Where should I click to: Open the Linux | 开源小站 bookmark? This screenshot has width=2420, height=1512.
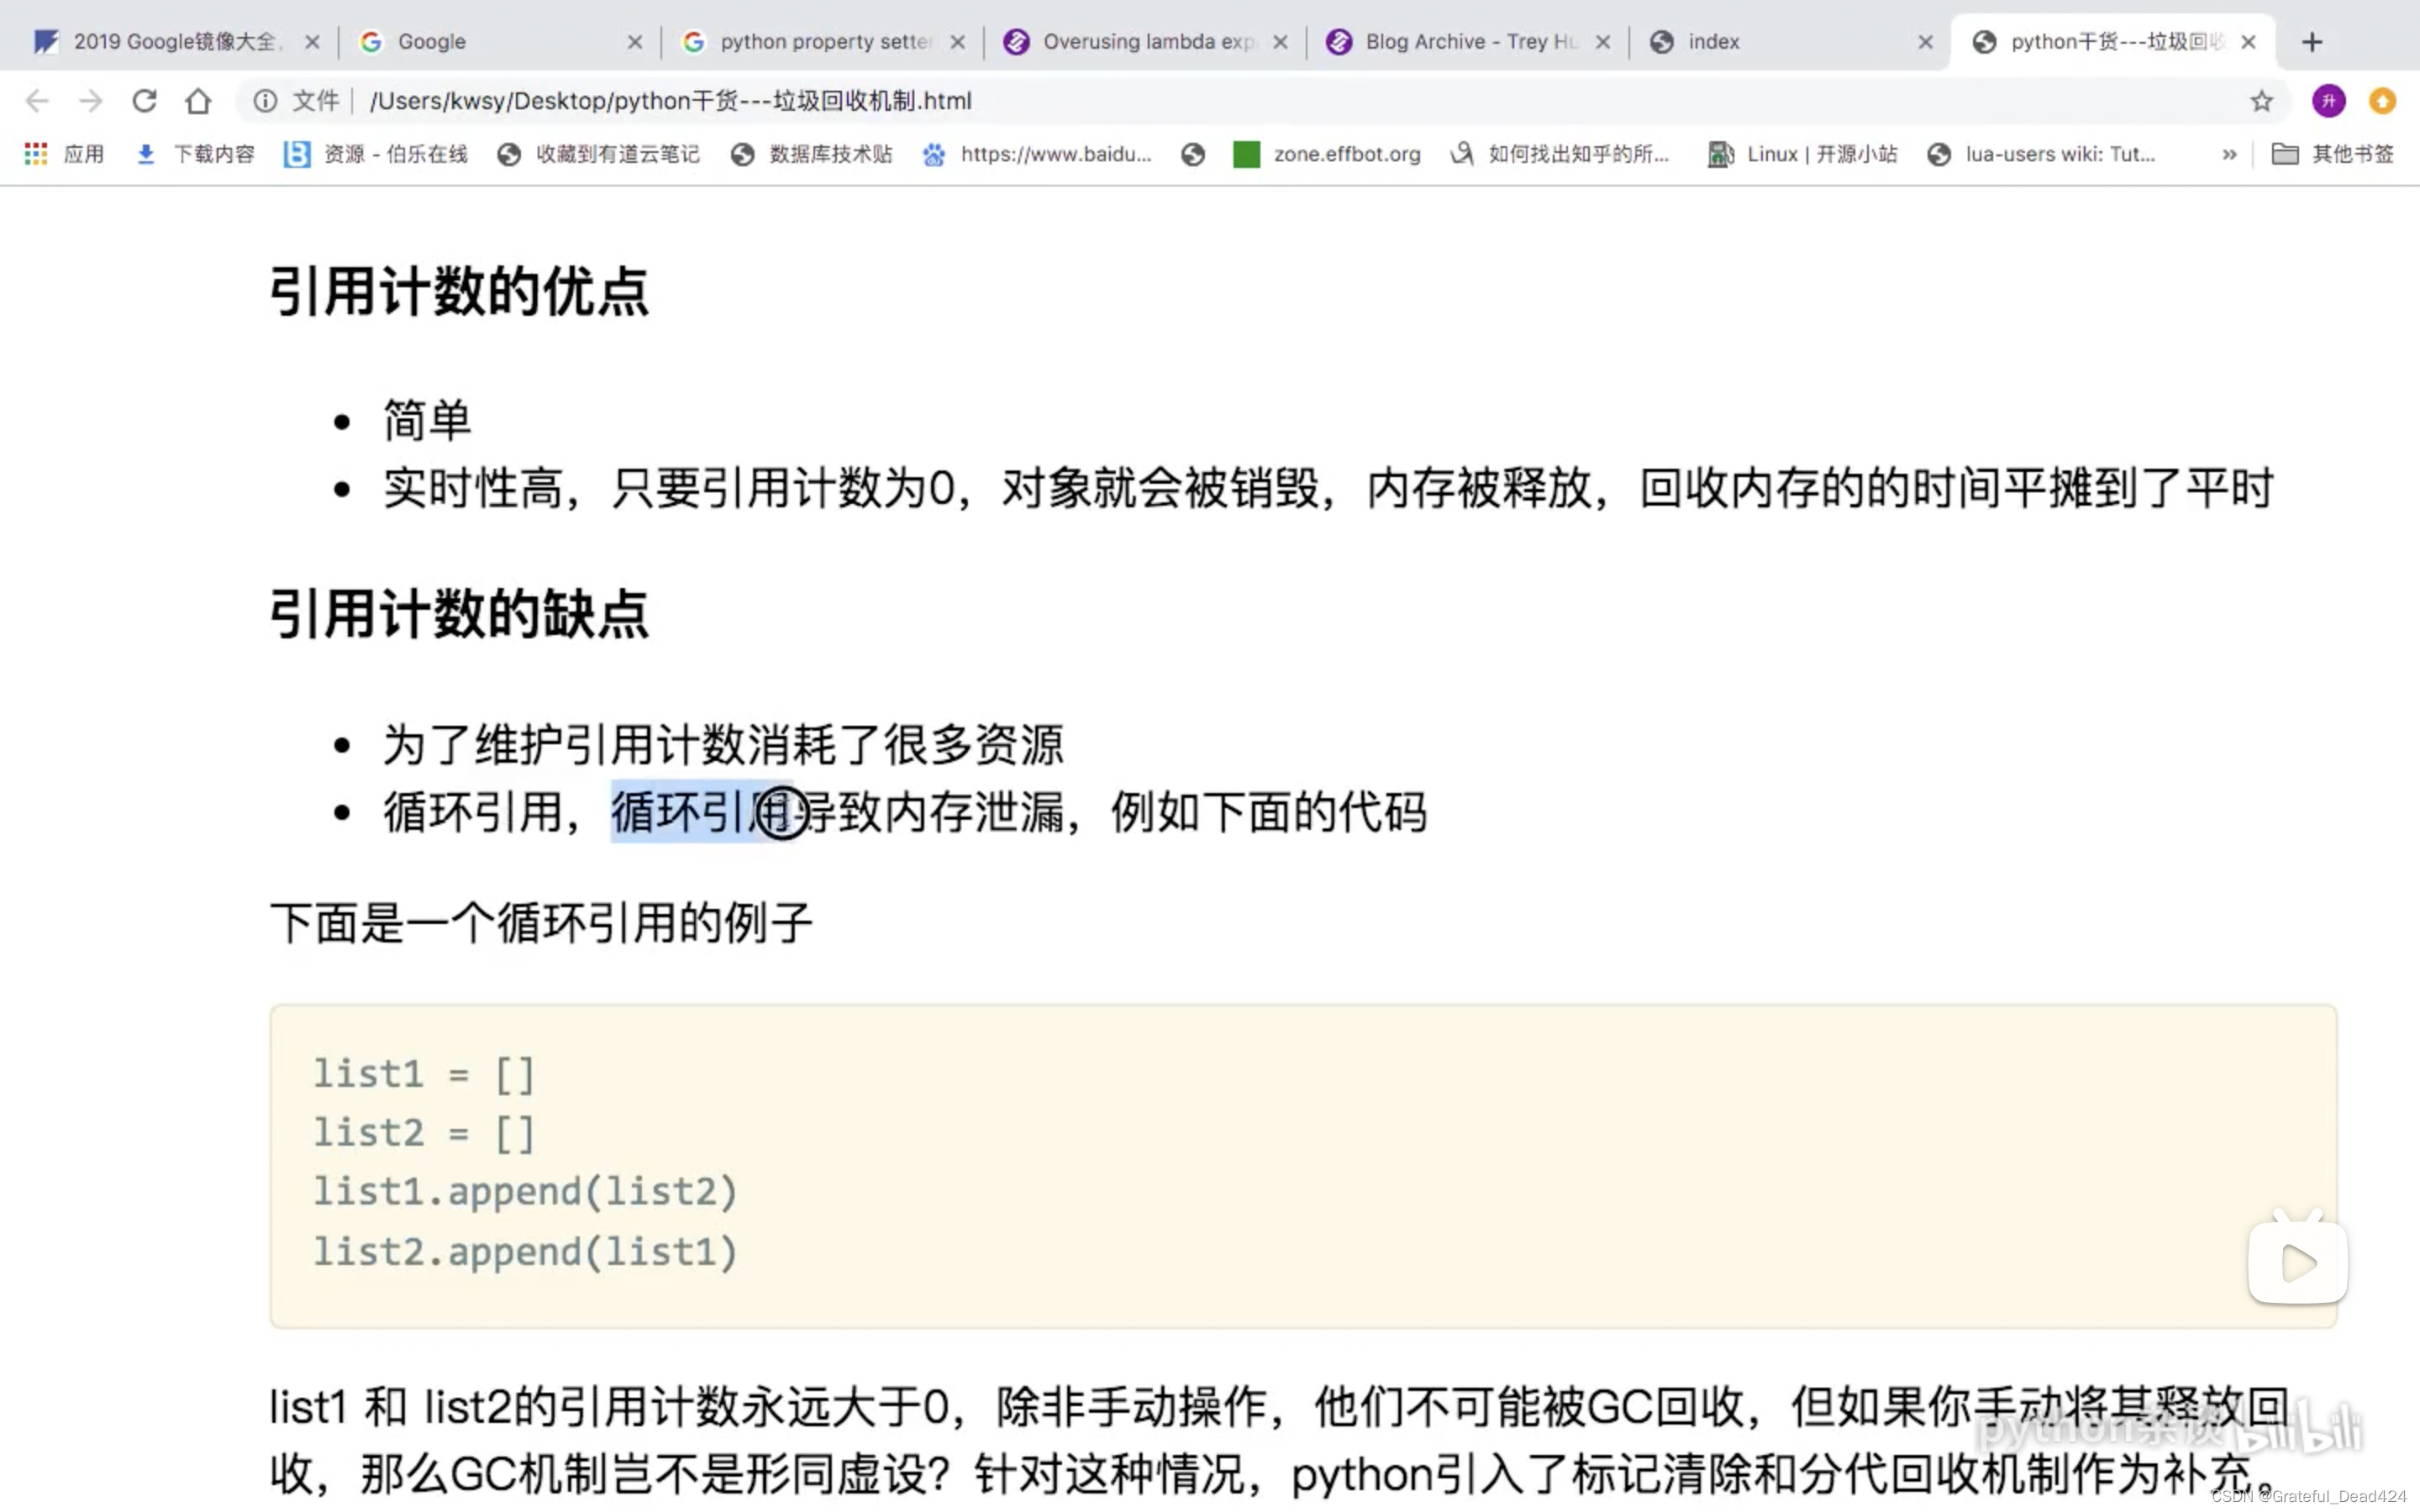[1802, 154]
